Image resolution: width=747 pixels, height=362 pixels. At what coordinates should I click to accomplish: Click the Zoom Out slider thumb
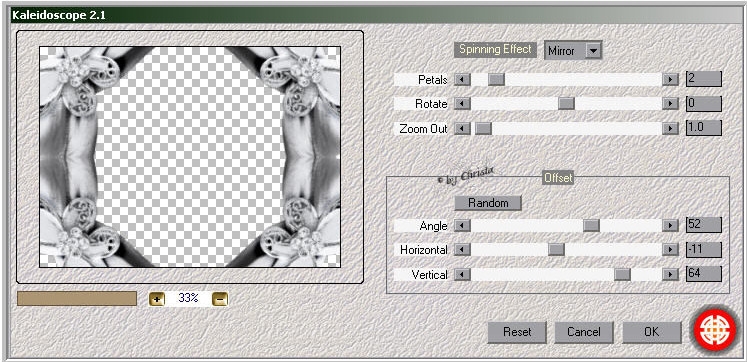coord(483,128)
